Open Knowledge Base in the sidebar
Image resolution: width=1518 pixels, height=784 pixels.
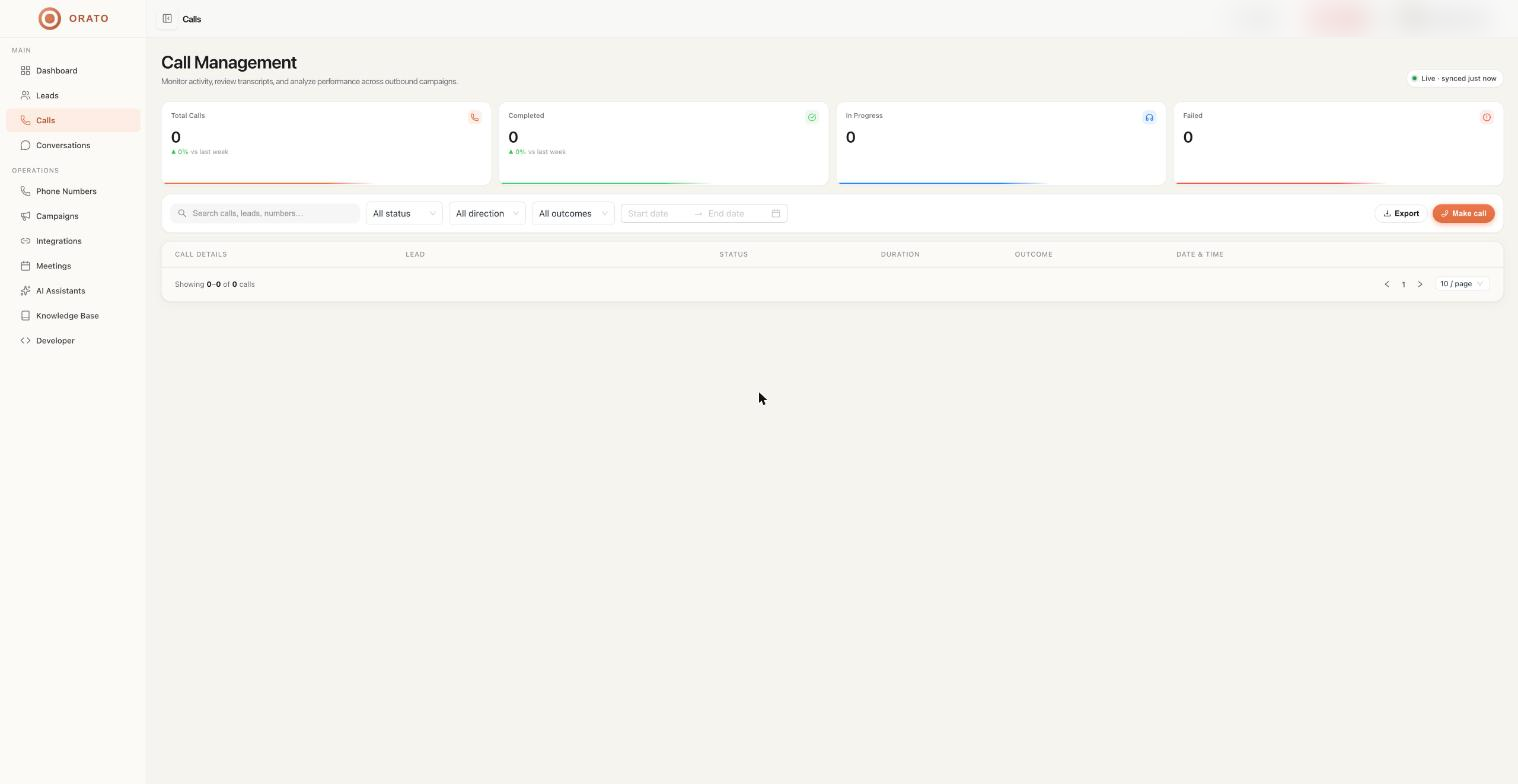73,316
